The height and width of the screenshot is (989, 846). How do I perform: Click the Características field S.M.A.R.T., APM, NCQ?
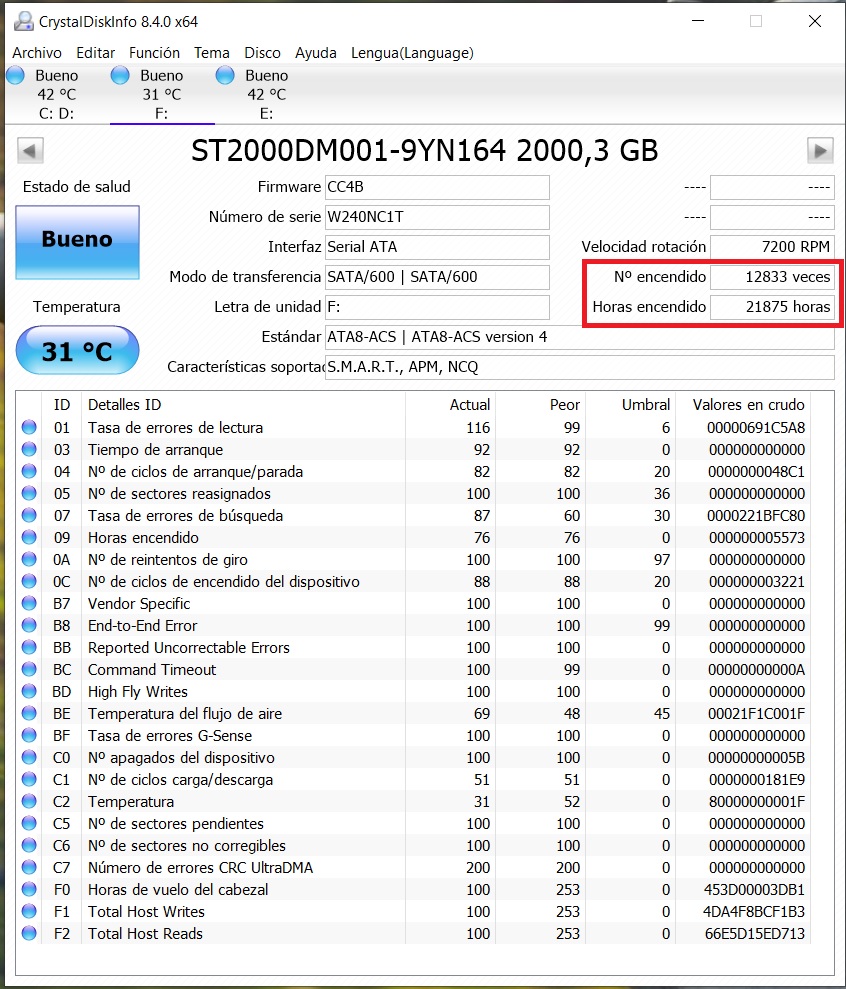point(580,367)
